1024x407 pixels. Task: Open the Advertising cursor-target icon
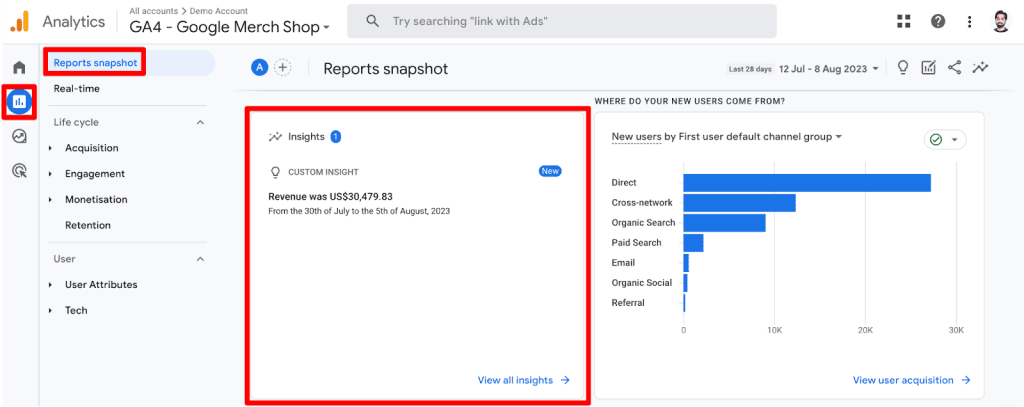click(x=20, y=171)
